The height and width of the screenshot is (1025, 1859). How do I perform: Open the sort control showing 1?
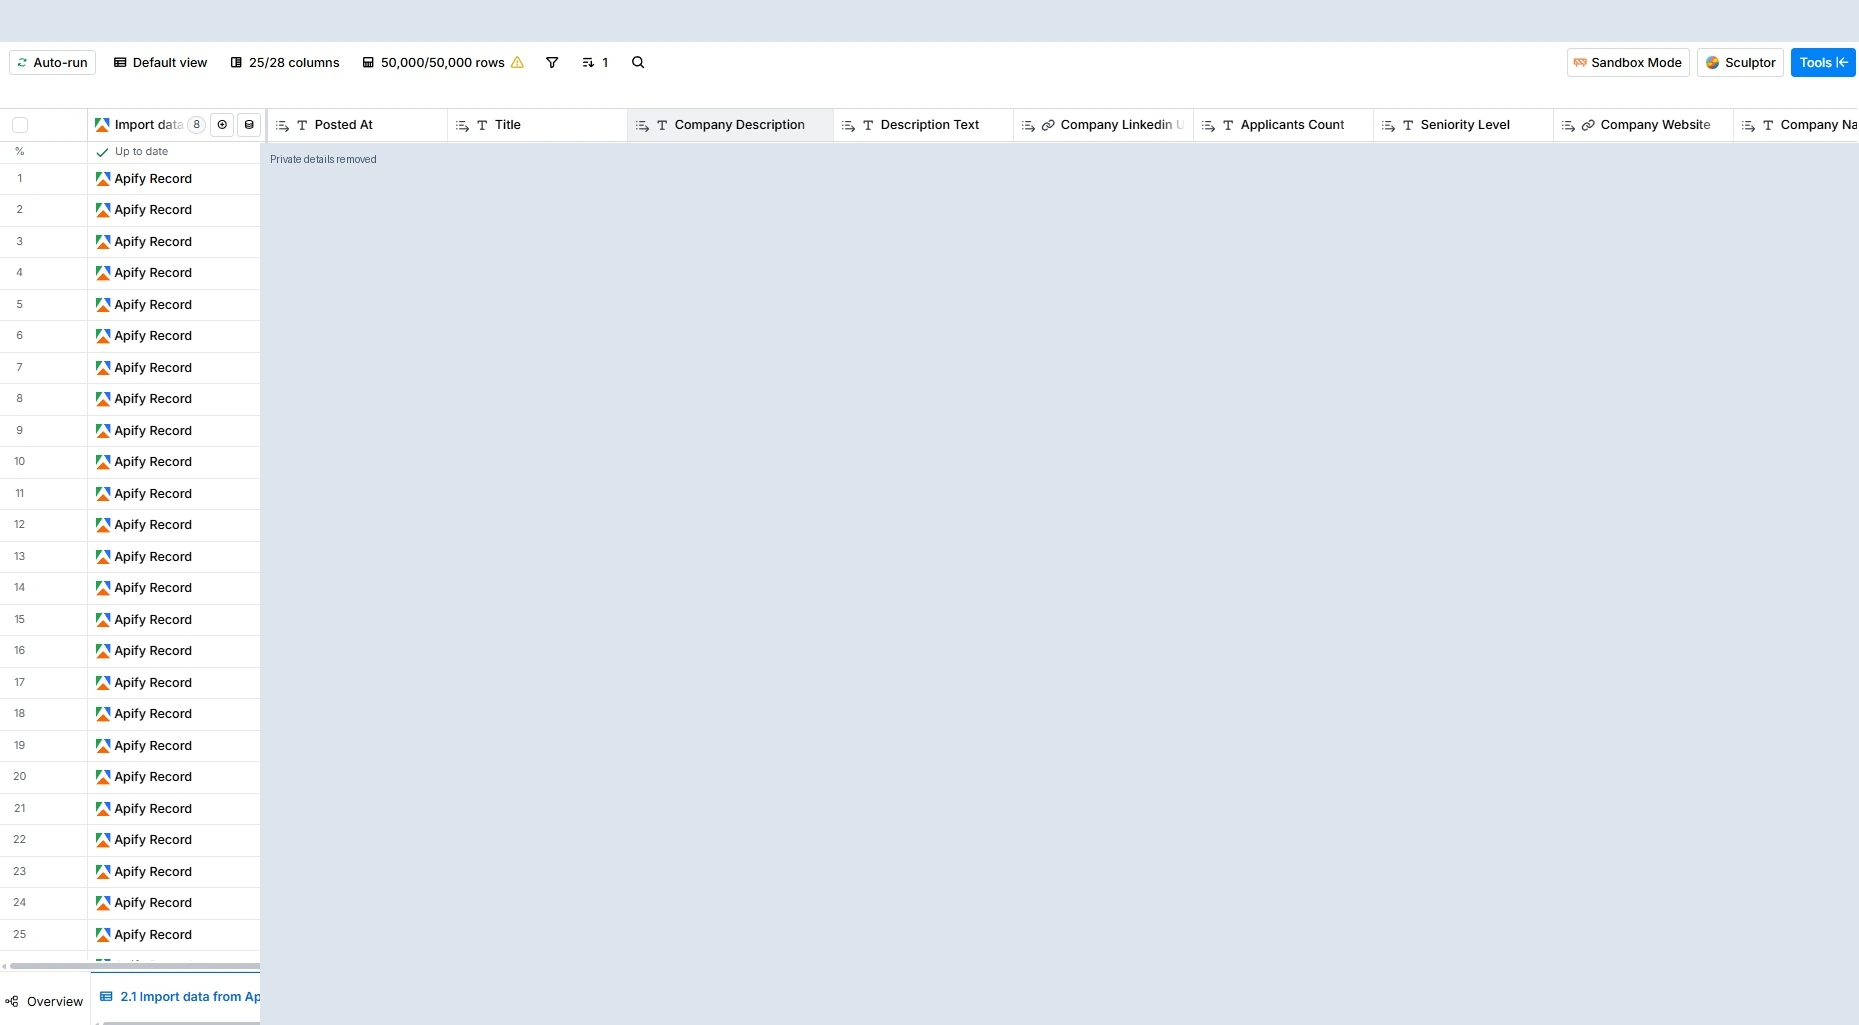coord(595,63)
